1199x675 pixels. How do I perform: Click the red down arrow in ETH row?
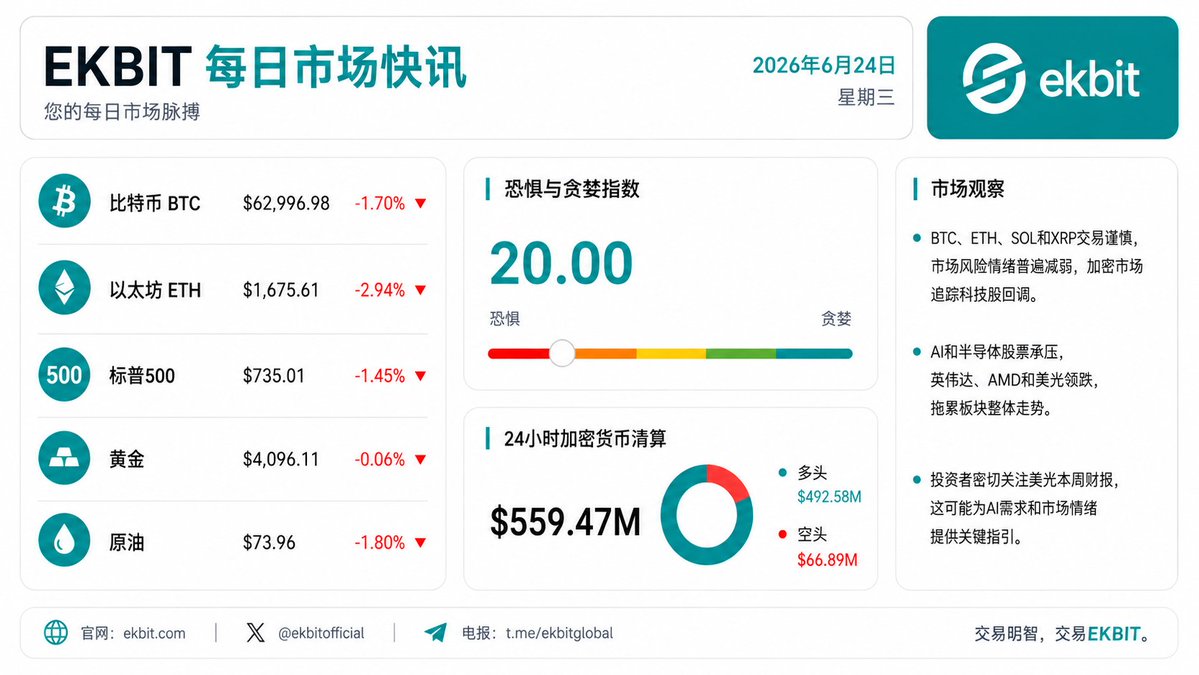(x=421, y=290)
